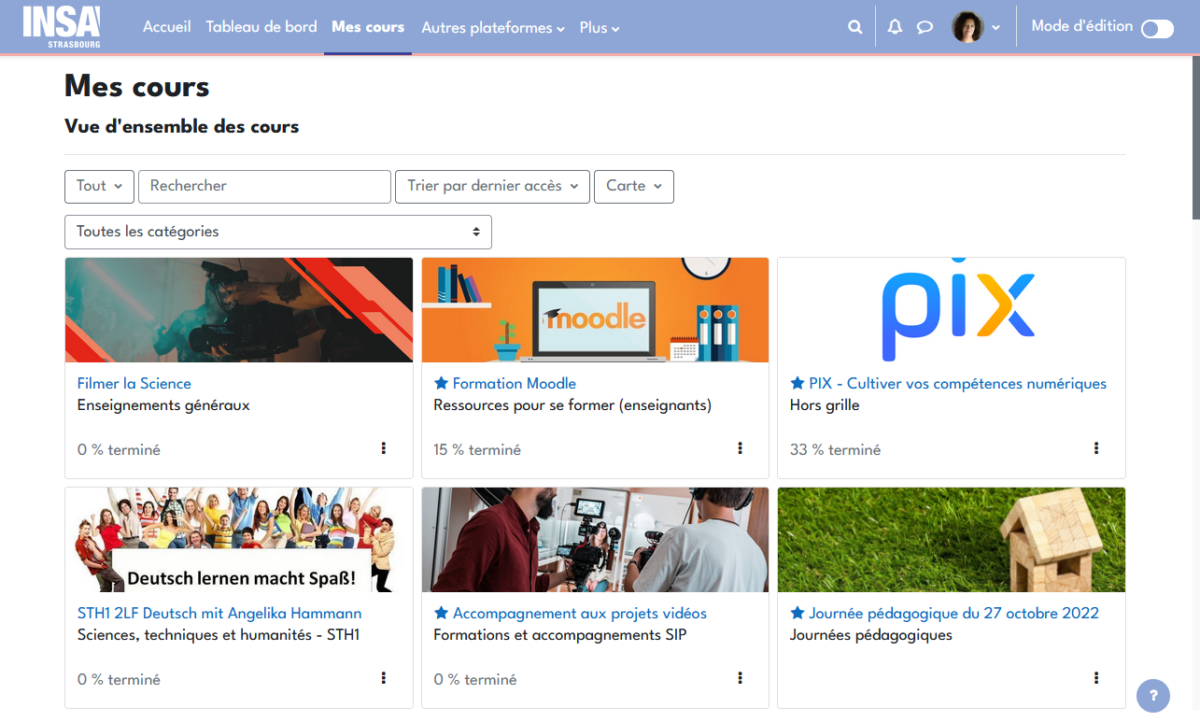
Task: Click inside the Rechercher search field
Action: pos(264,186)
